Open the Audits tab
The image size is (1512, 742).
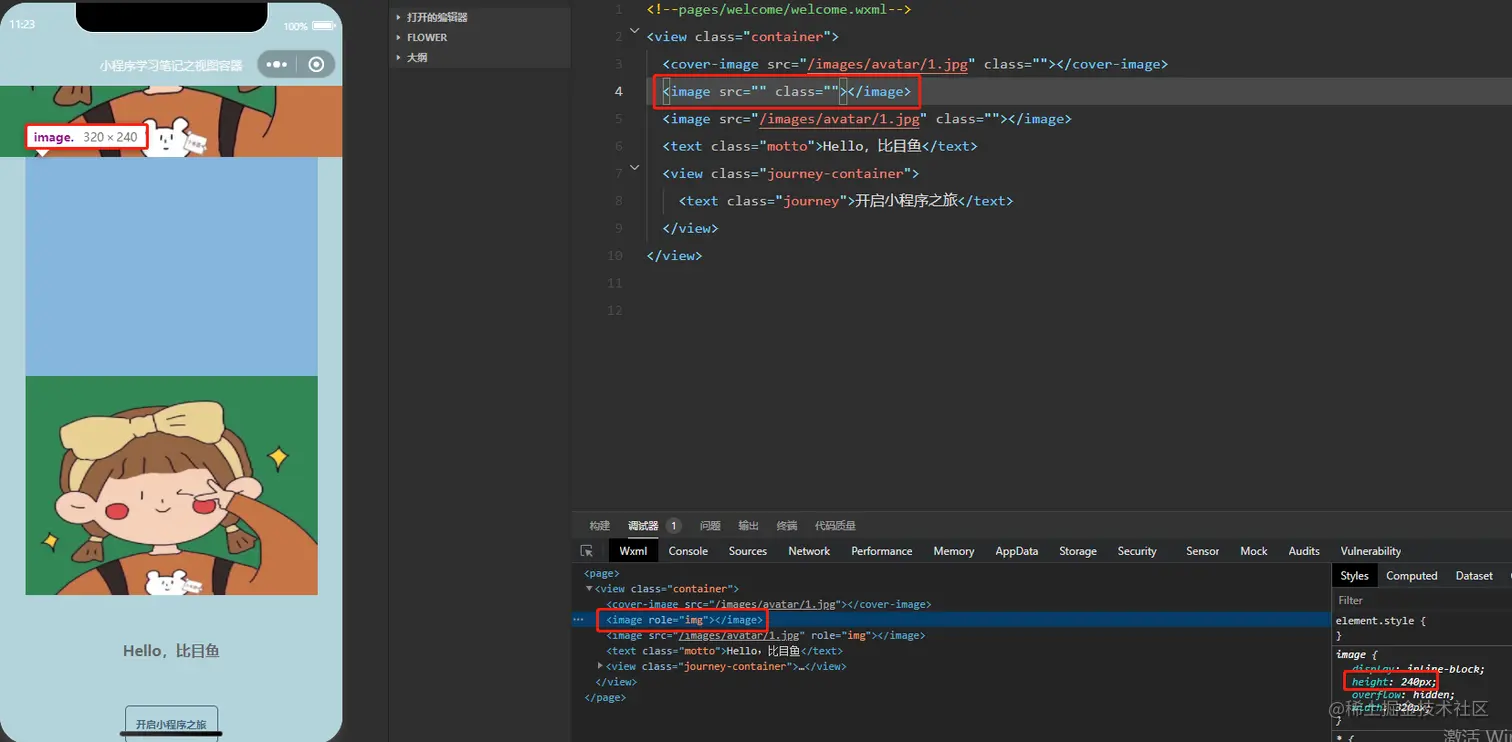point(1304,551)
